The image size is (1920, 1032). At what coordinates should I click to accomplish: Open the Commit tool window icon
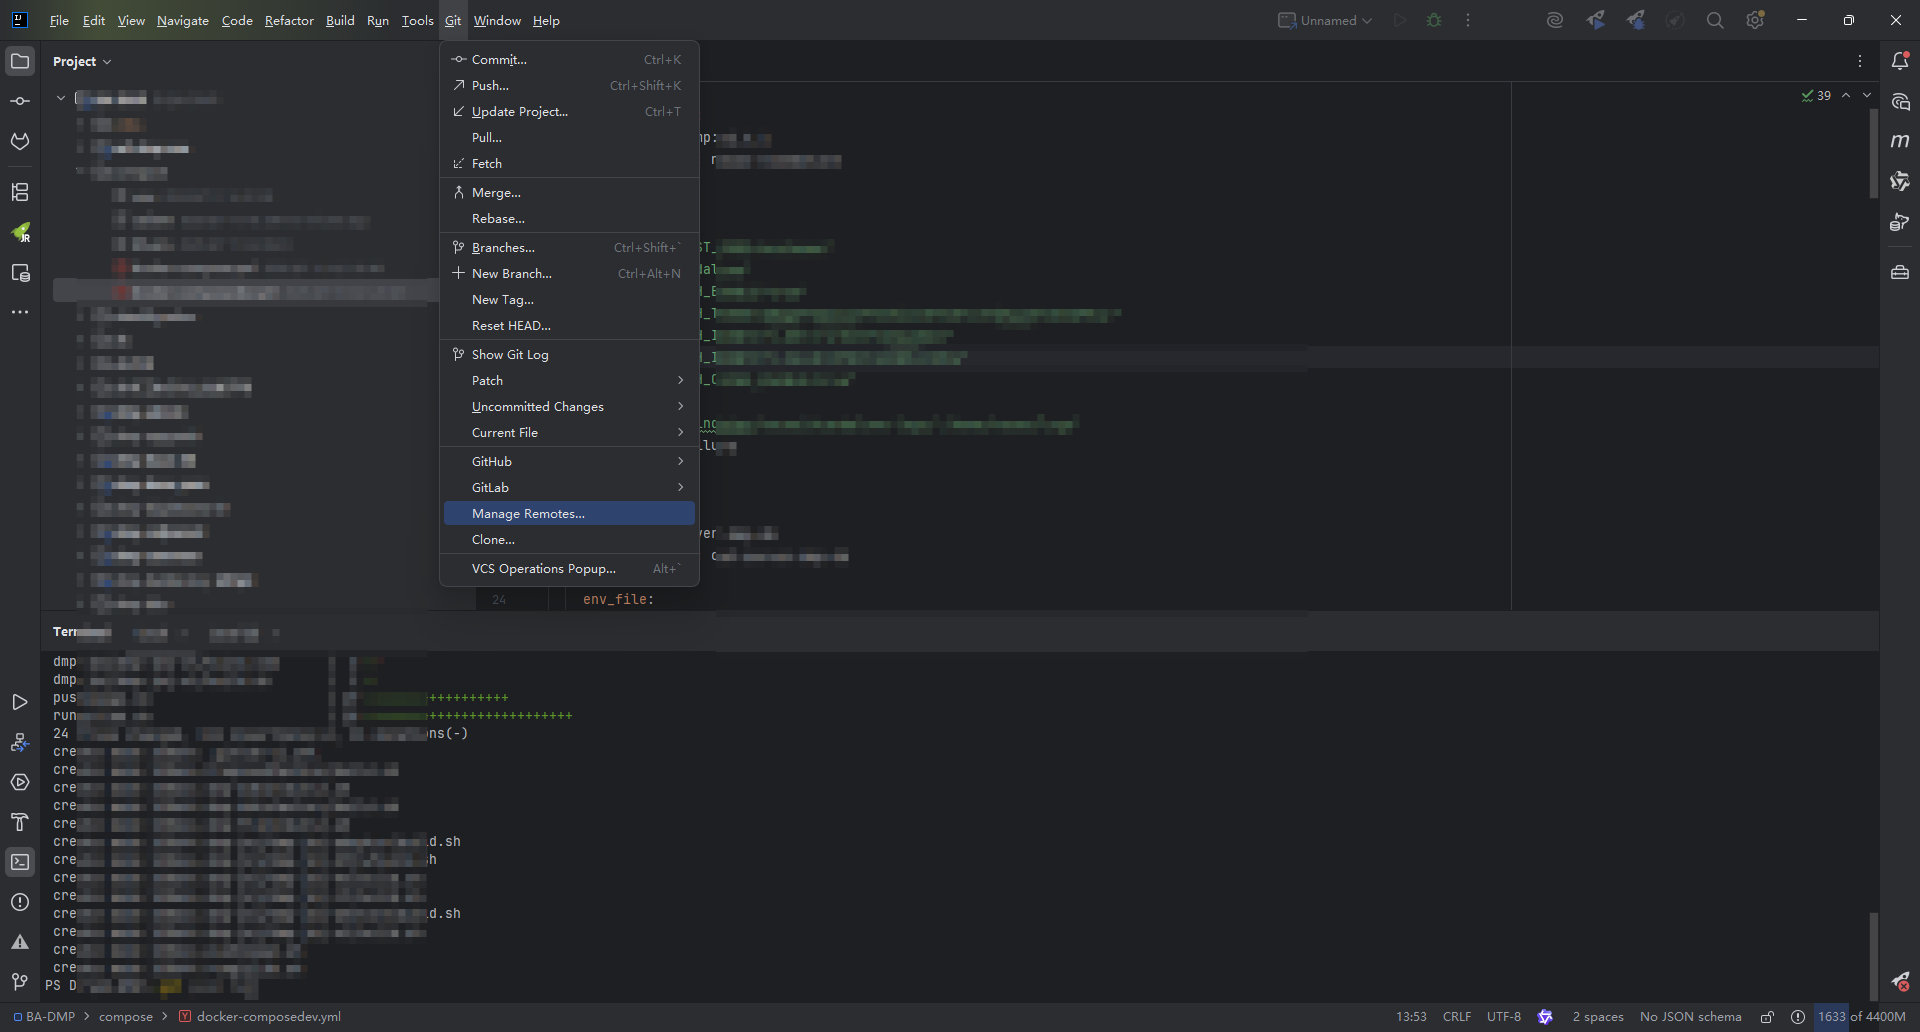(x=20, y=101)
